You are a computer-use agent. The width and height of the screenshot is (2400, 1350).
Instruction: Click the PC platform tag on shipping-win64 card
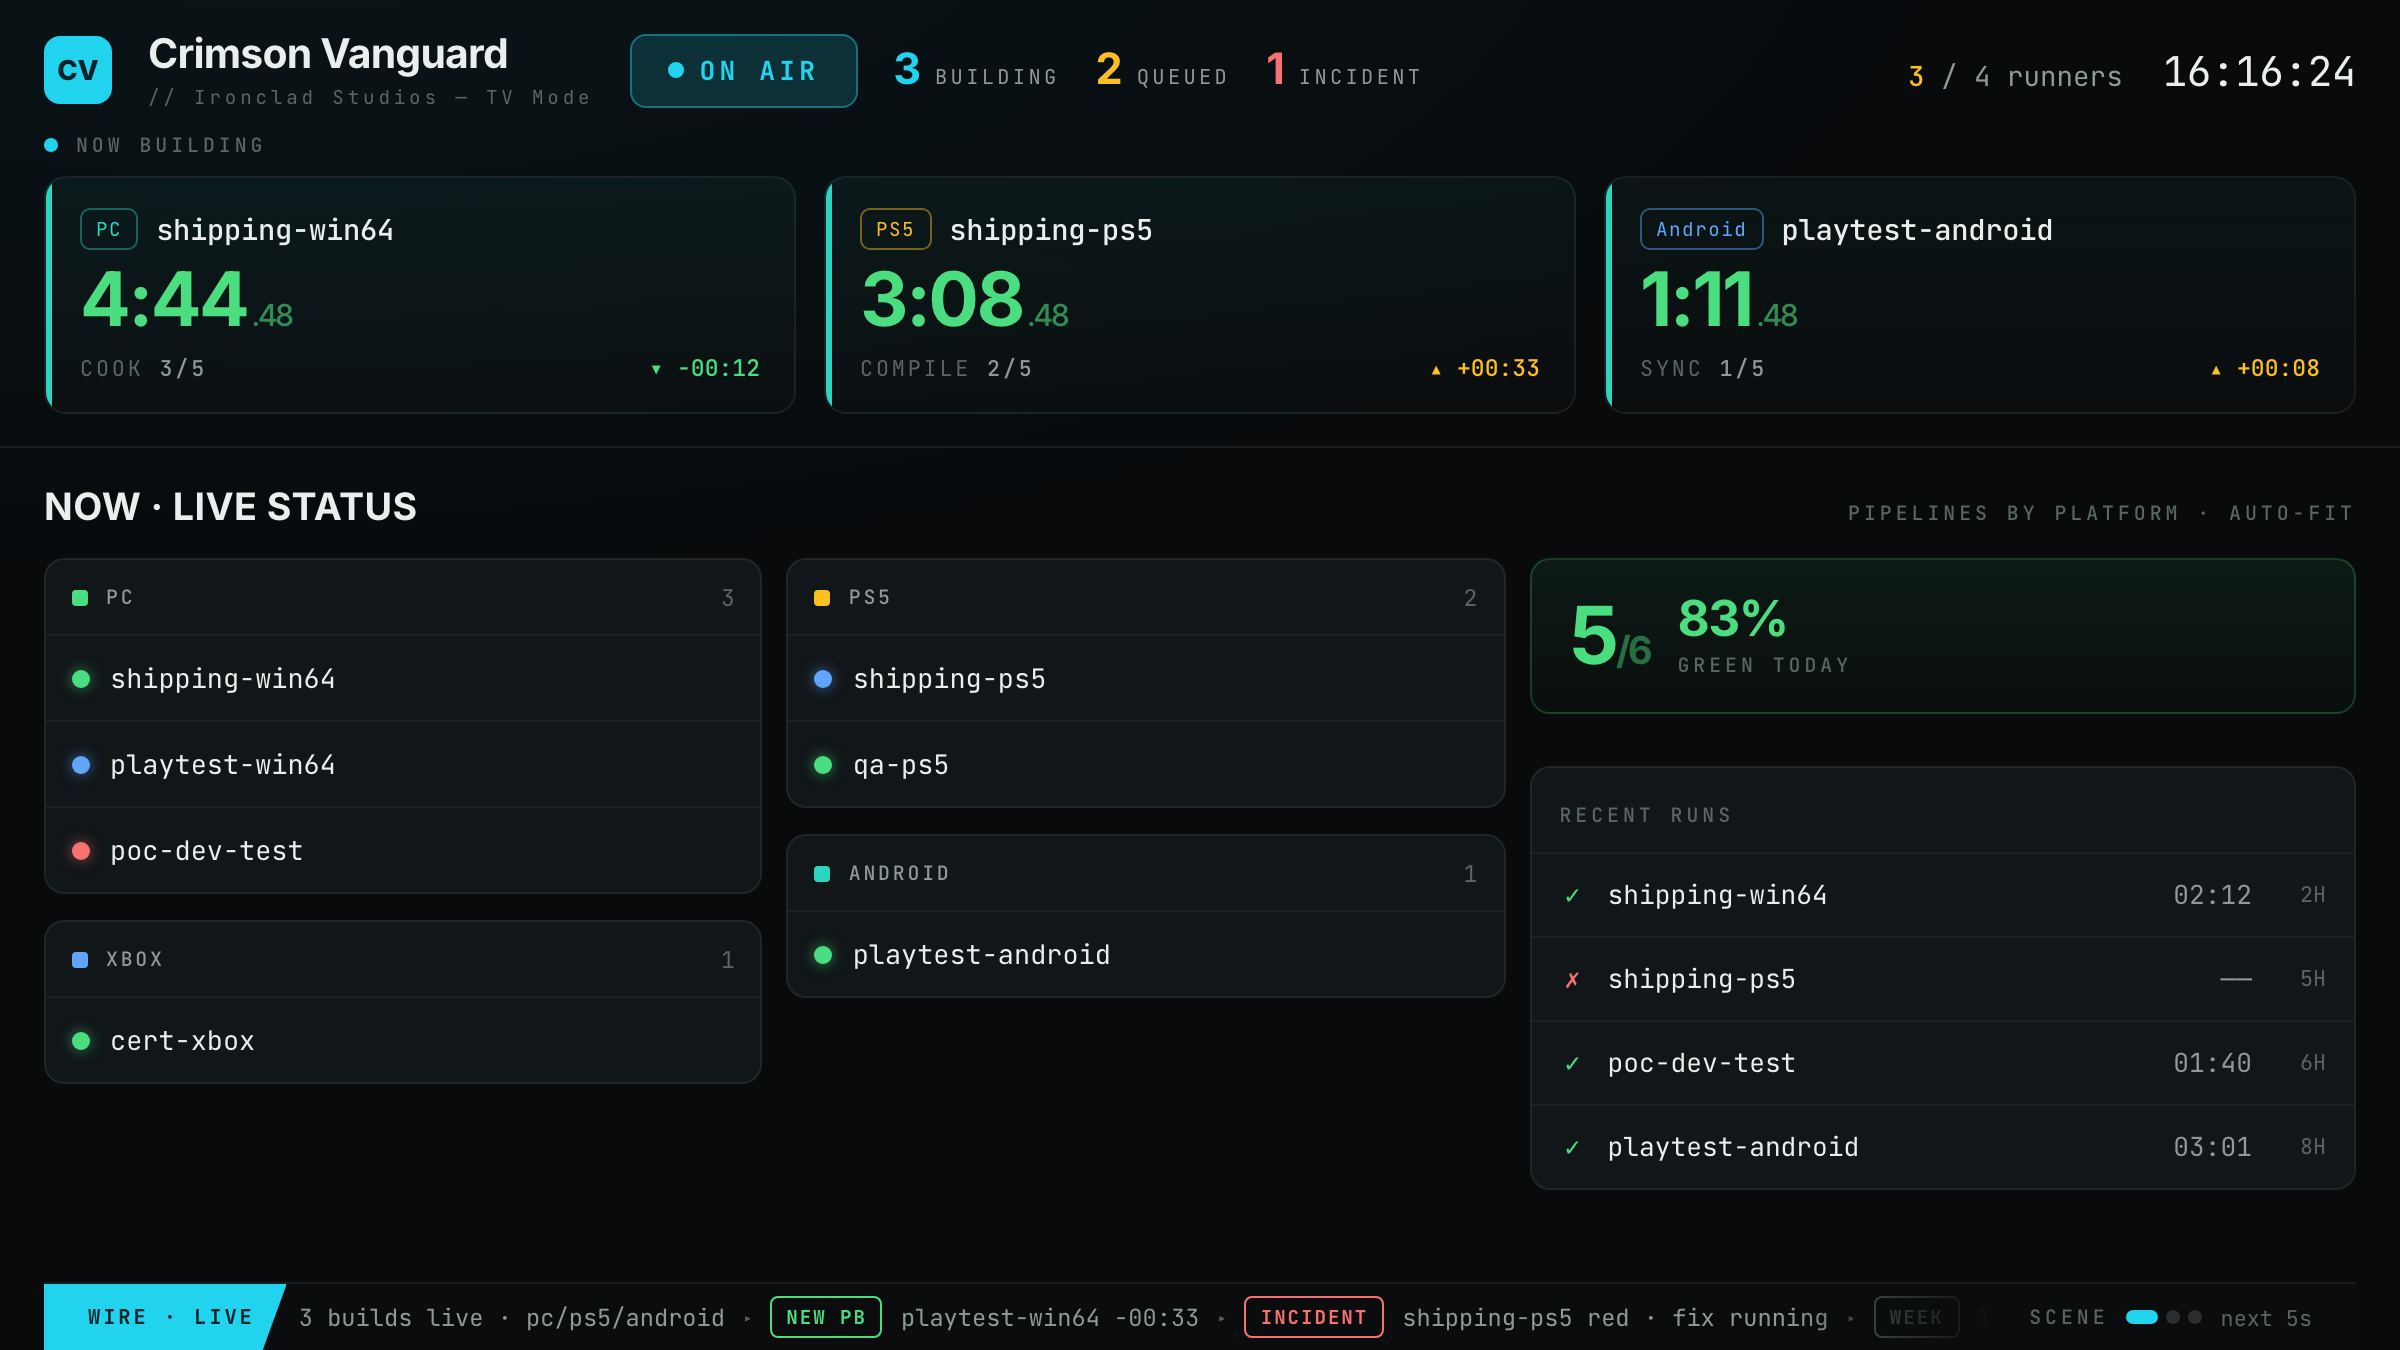[109, 229]
